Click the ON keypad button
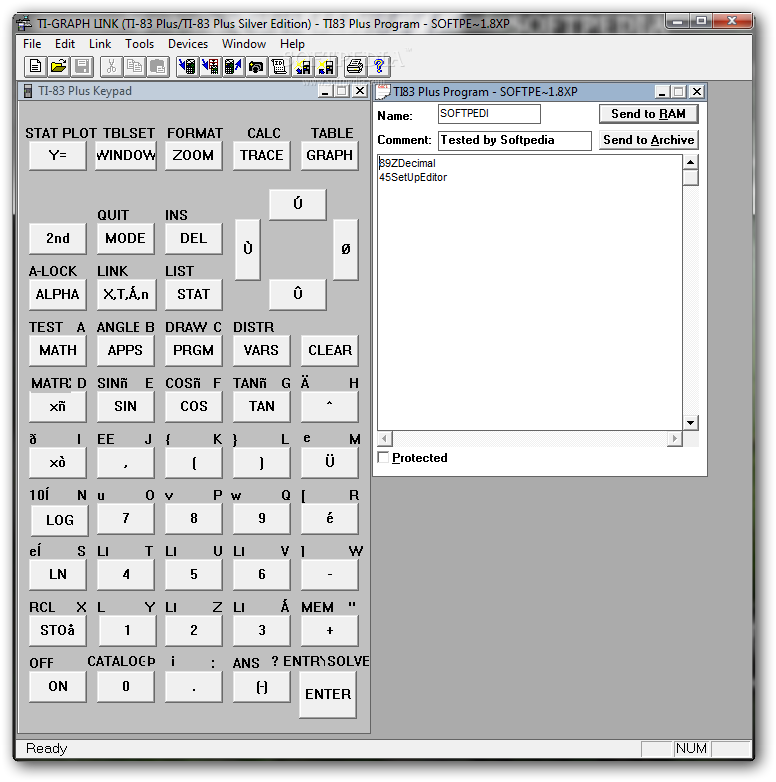Viewport: 776px width, 782px height. pos(58,687)
